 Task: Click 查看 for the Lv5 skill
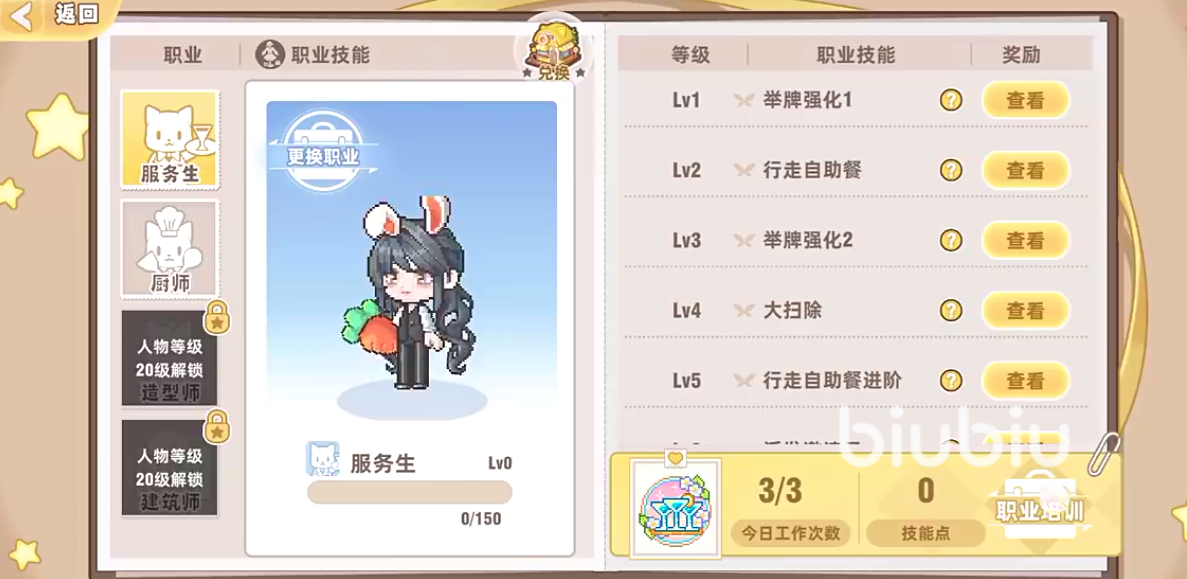1026,380
